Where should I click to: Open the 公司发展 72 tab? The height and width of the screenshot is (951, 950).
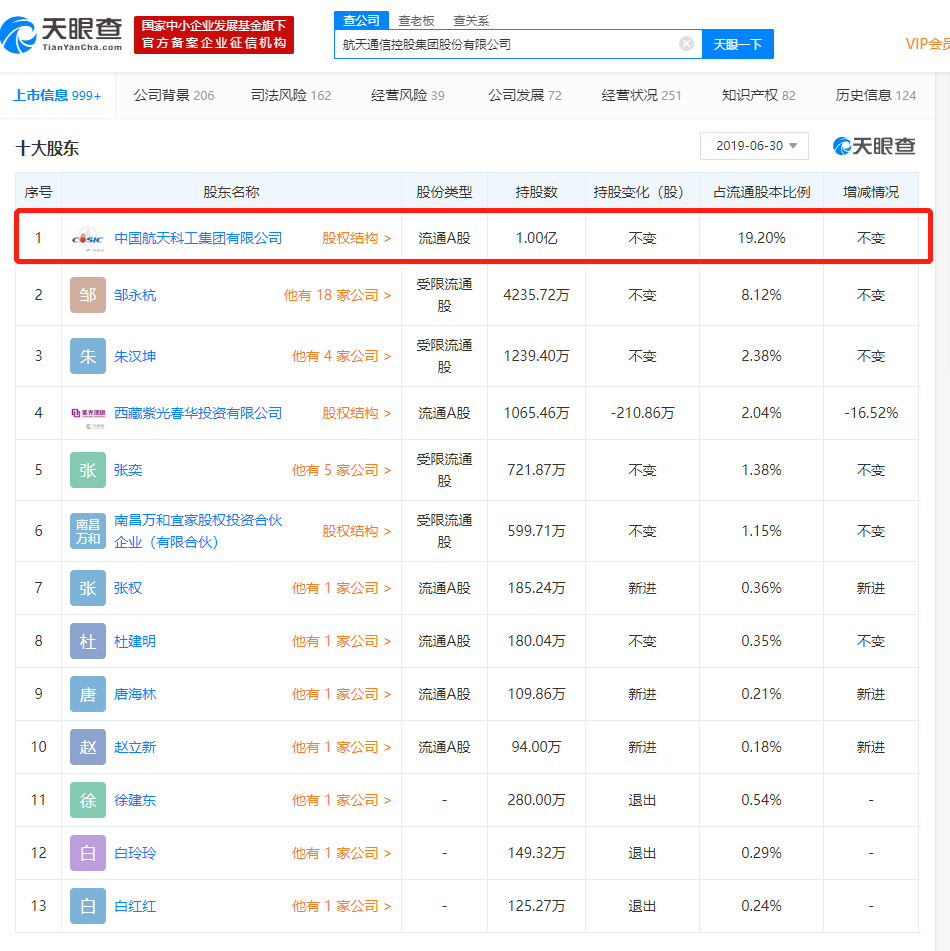[x=525, y=95]
